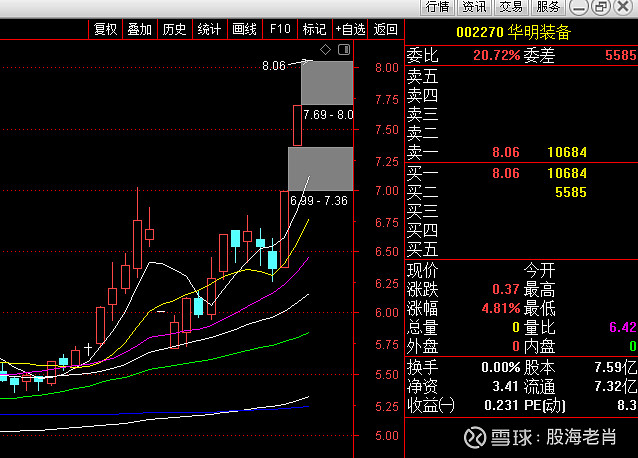Click the upper gray gap box on chart
The height and width of the screenshot is (458, 638).
coord(327,83)
